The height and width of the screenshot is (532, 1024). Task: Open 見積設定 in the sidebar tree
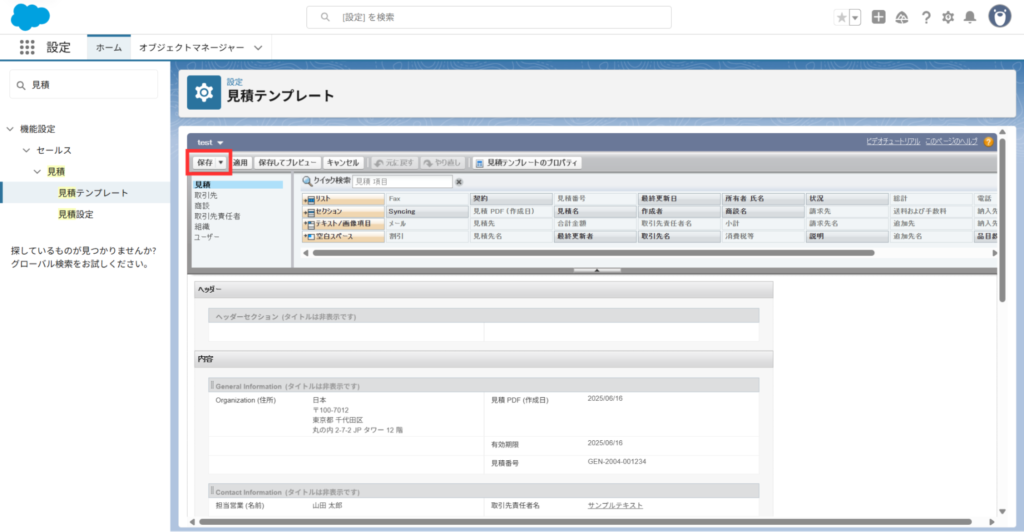point(76,214)
